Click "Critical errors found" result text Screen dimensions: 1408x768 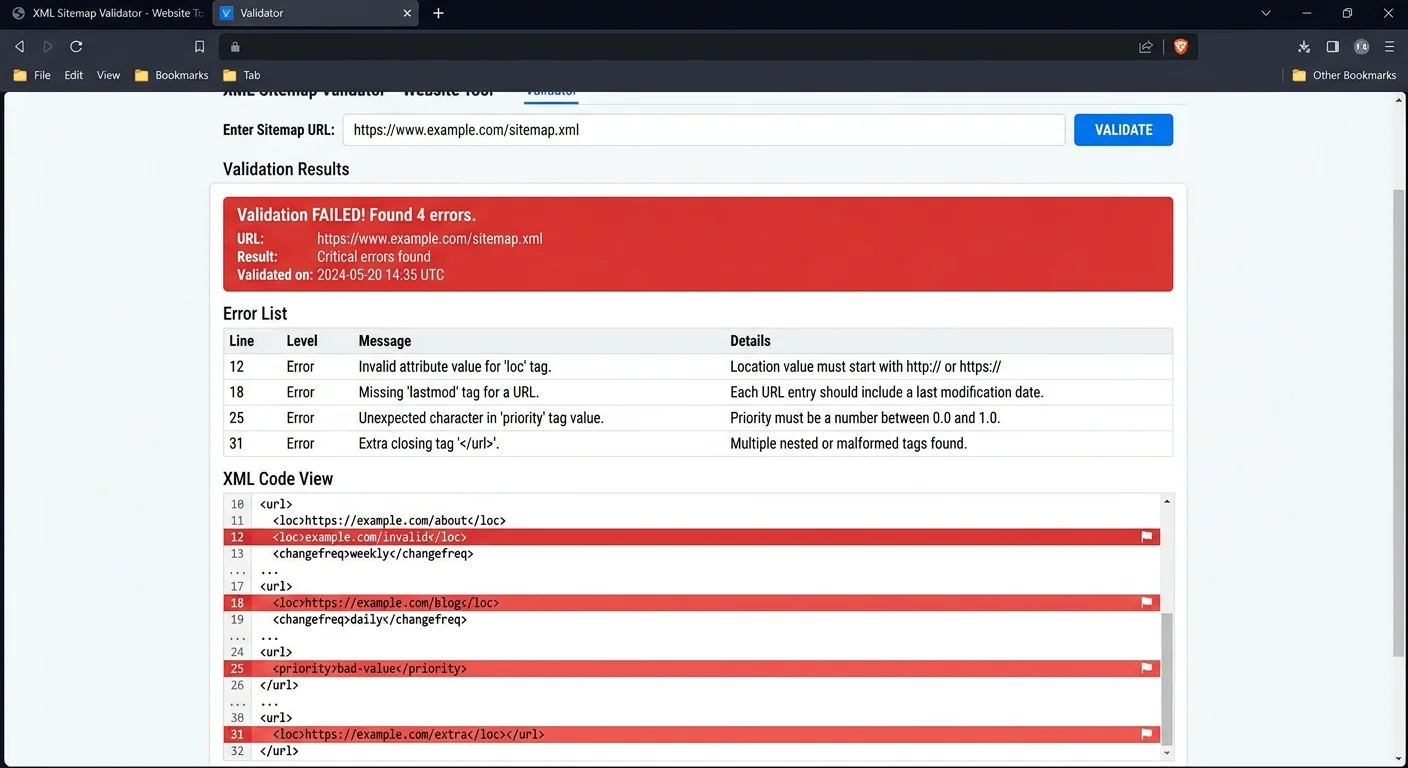click(374, 256)
